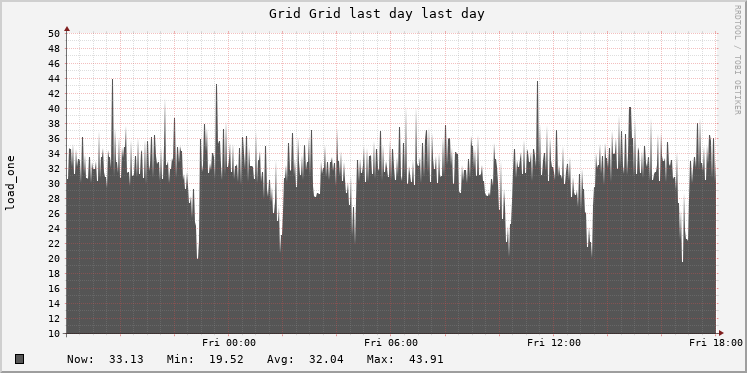The height and width of the screenshot is (373, 747).
Task: Click the 'Fri 00:00' time axis label
Action: click(x=229, y=343)
